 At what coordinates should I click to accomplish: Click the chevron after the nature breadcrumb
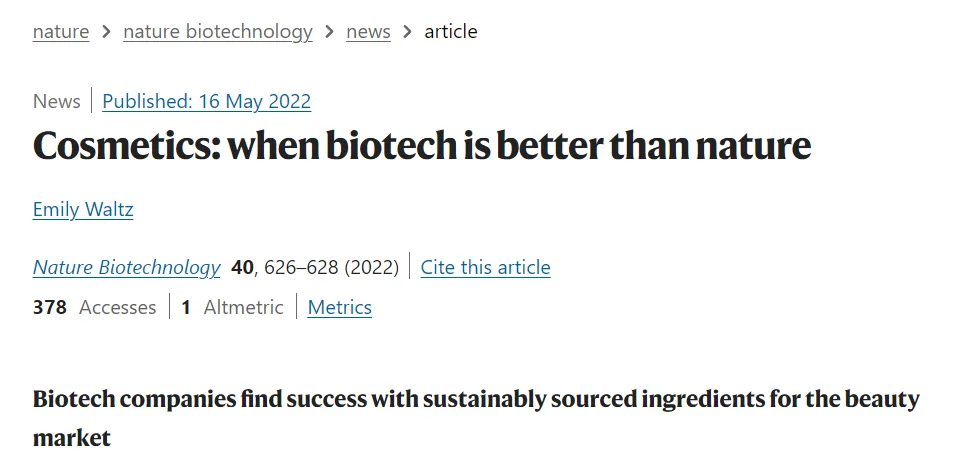pyautogui.click(x=106, y=32)
